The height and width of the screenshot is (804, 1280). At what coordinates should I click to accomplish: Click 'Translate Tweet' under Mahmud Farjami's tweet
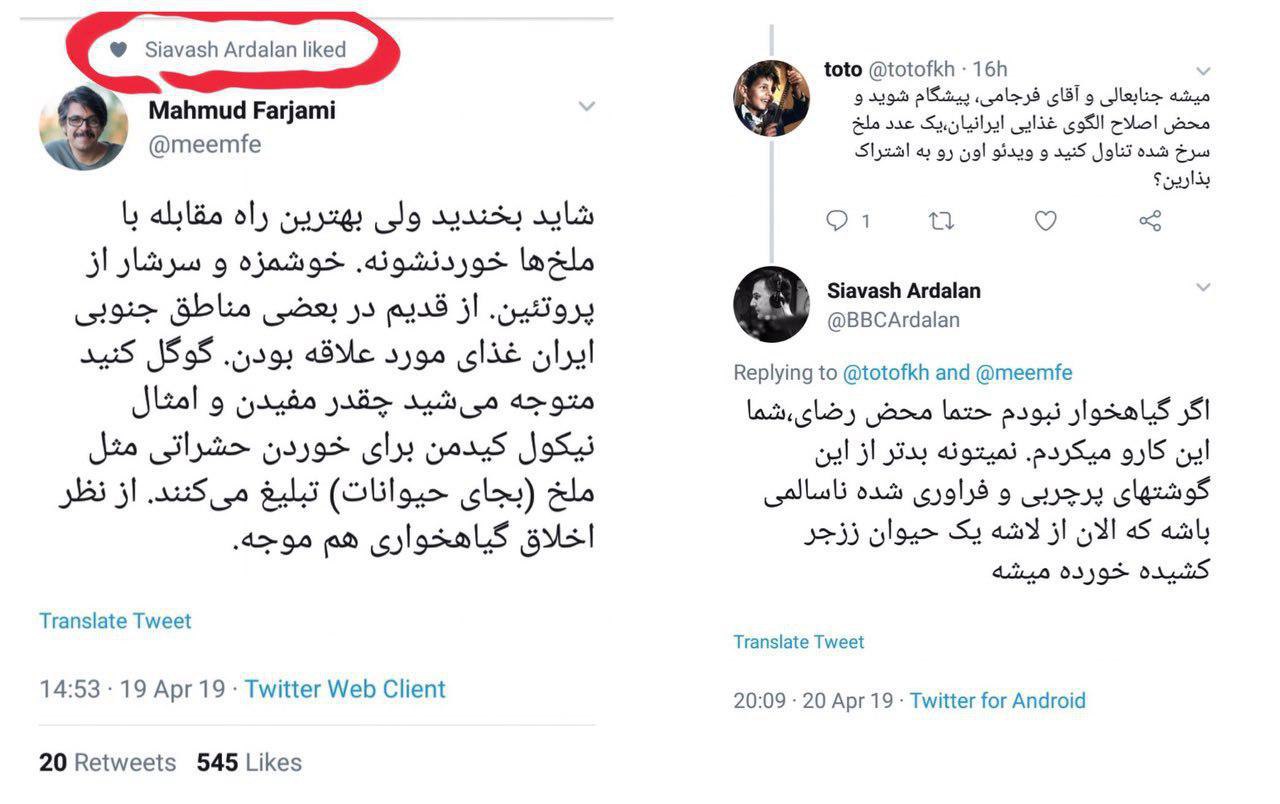pos(115,621)
